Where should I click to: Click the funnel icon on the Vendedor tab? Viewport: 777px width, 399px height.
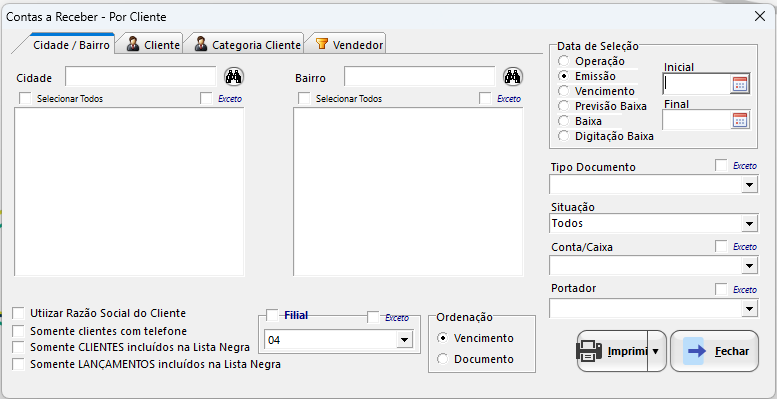pos(322,44)
